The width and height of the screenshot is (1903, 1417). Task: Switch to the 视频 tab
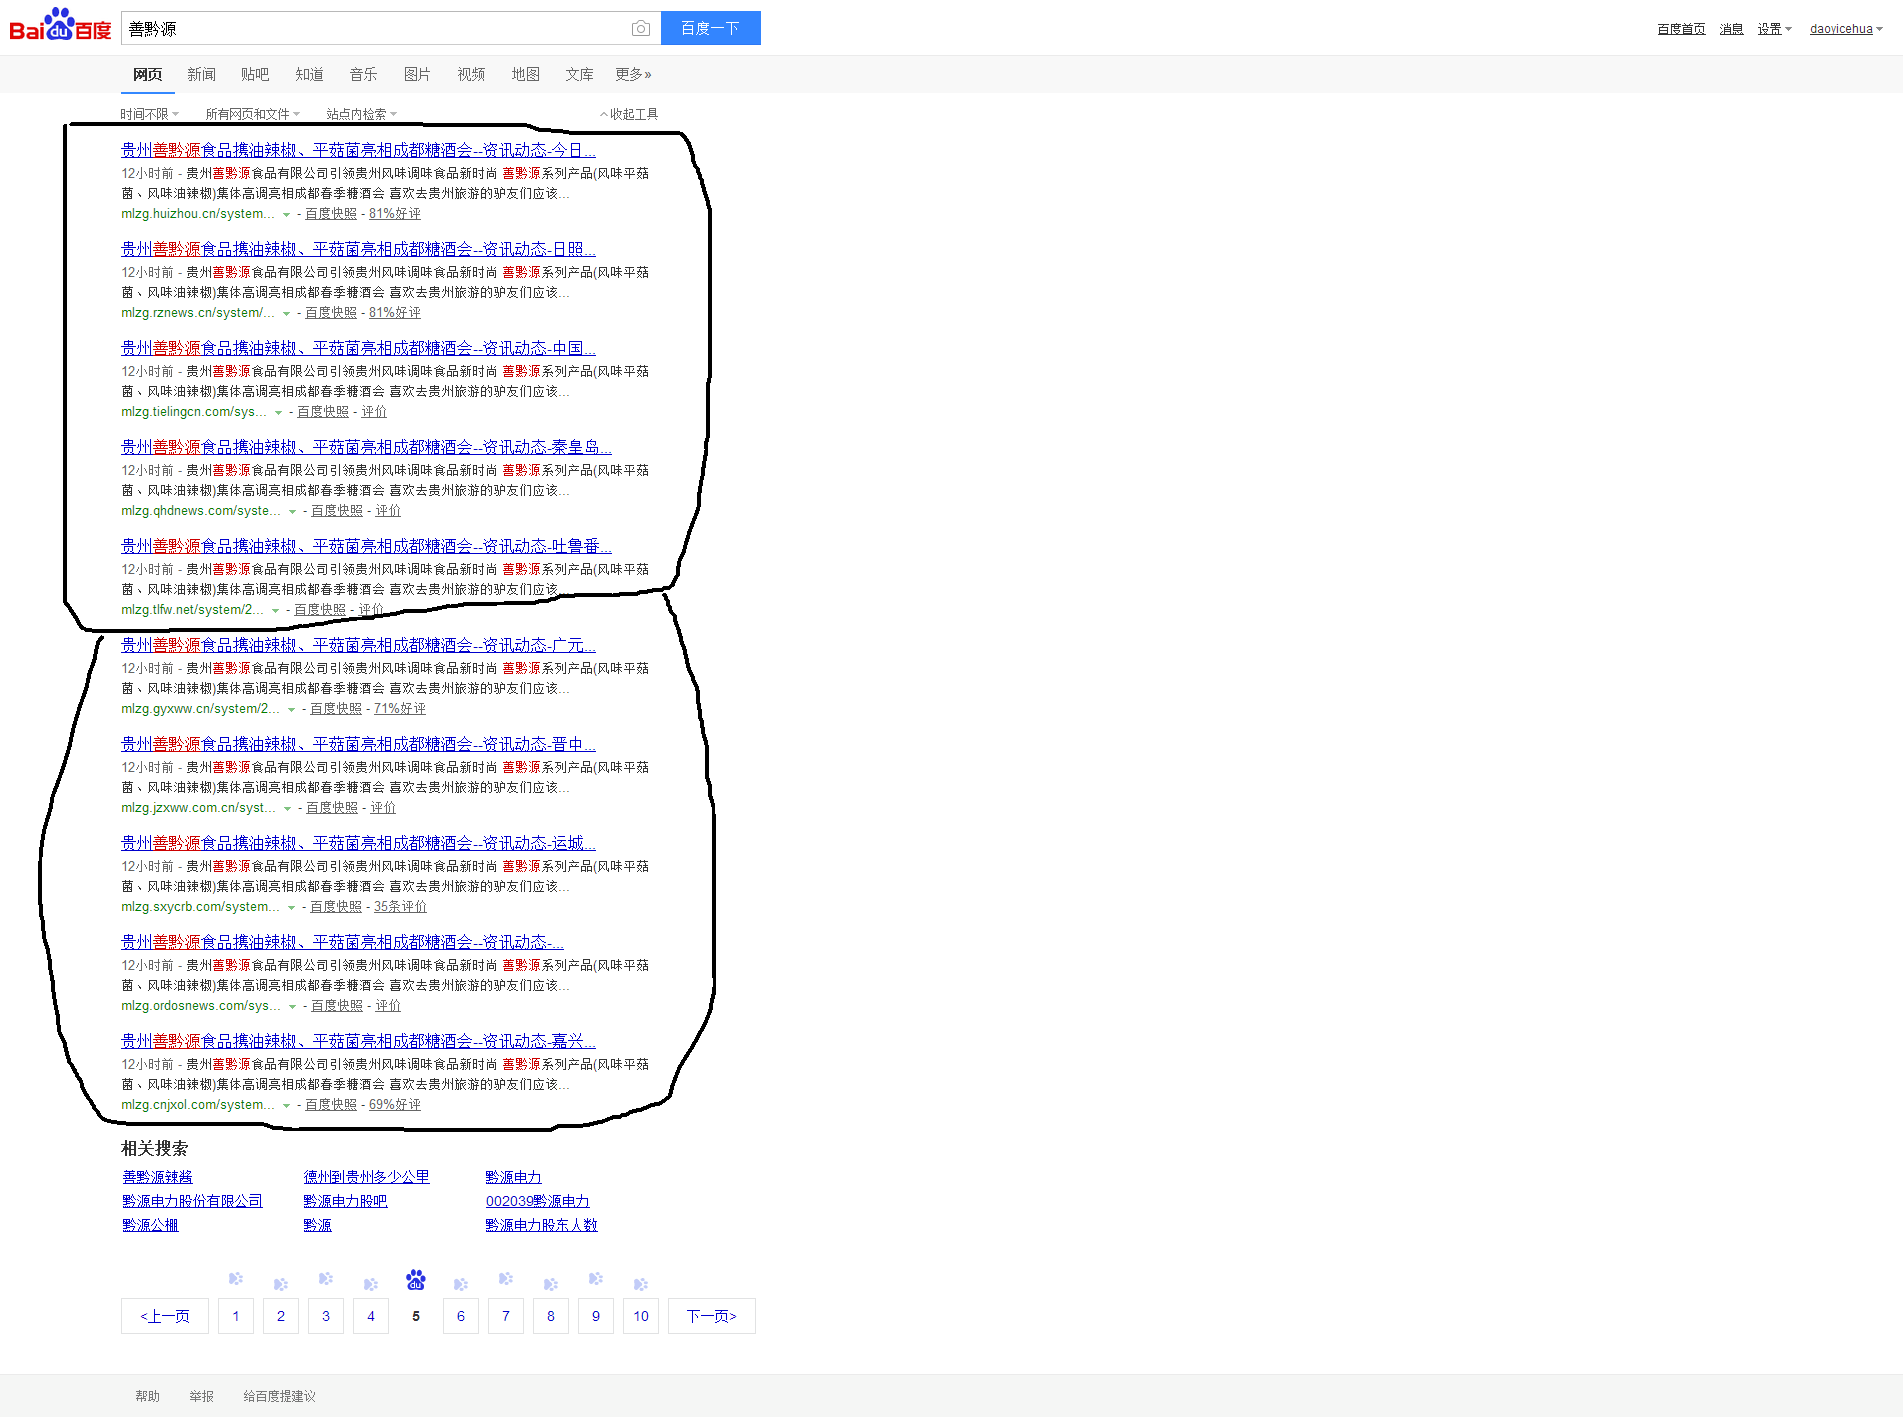471,74
